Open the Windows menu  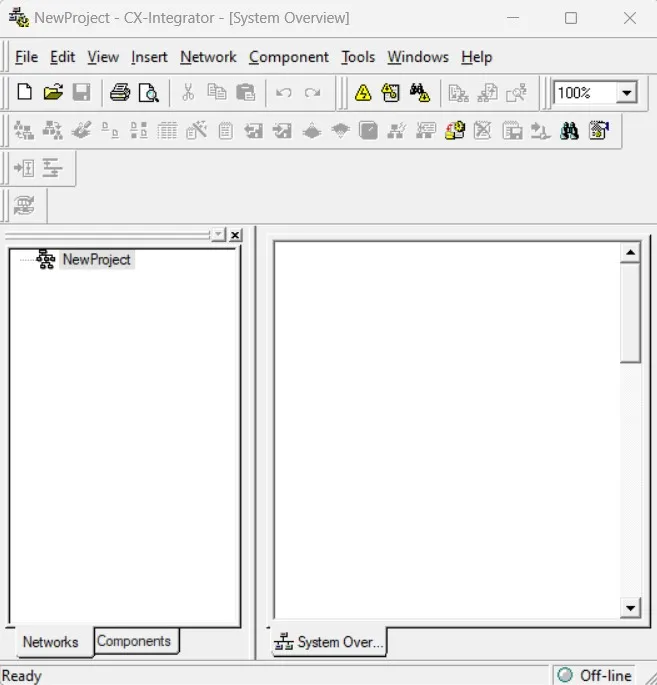click(418, 57)
